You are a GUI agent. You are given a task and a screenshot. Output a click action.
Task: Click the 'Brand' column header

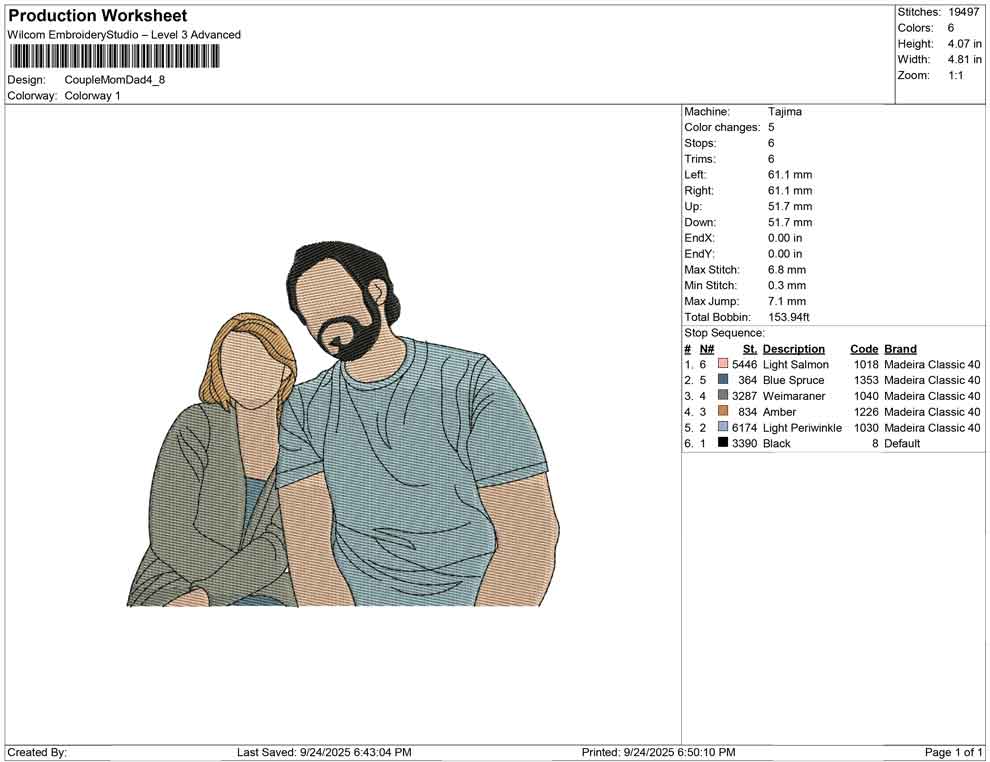[900, 348]
